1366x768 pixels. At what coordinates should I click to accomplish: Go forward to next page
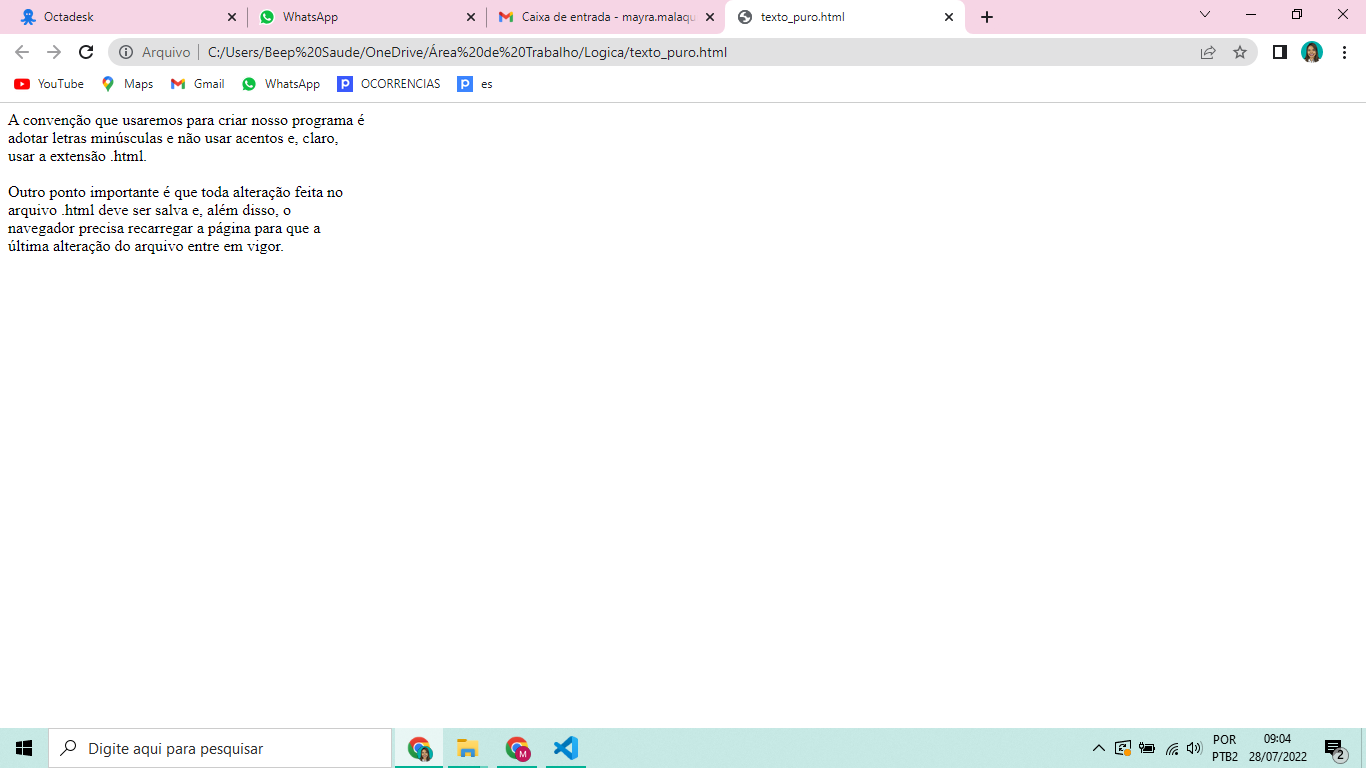(54, 52)
